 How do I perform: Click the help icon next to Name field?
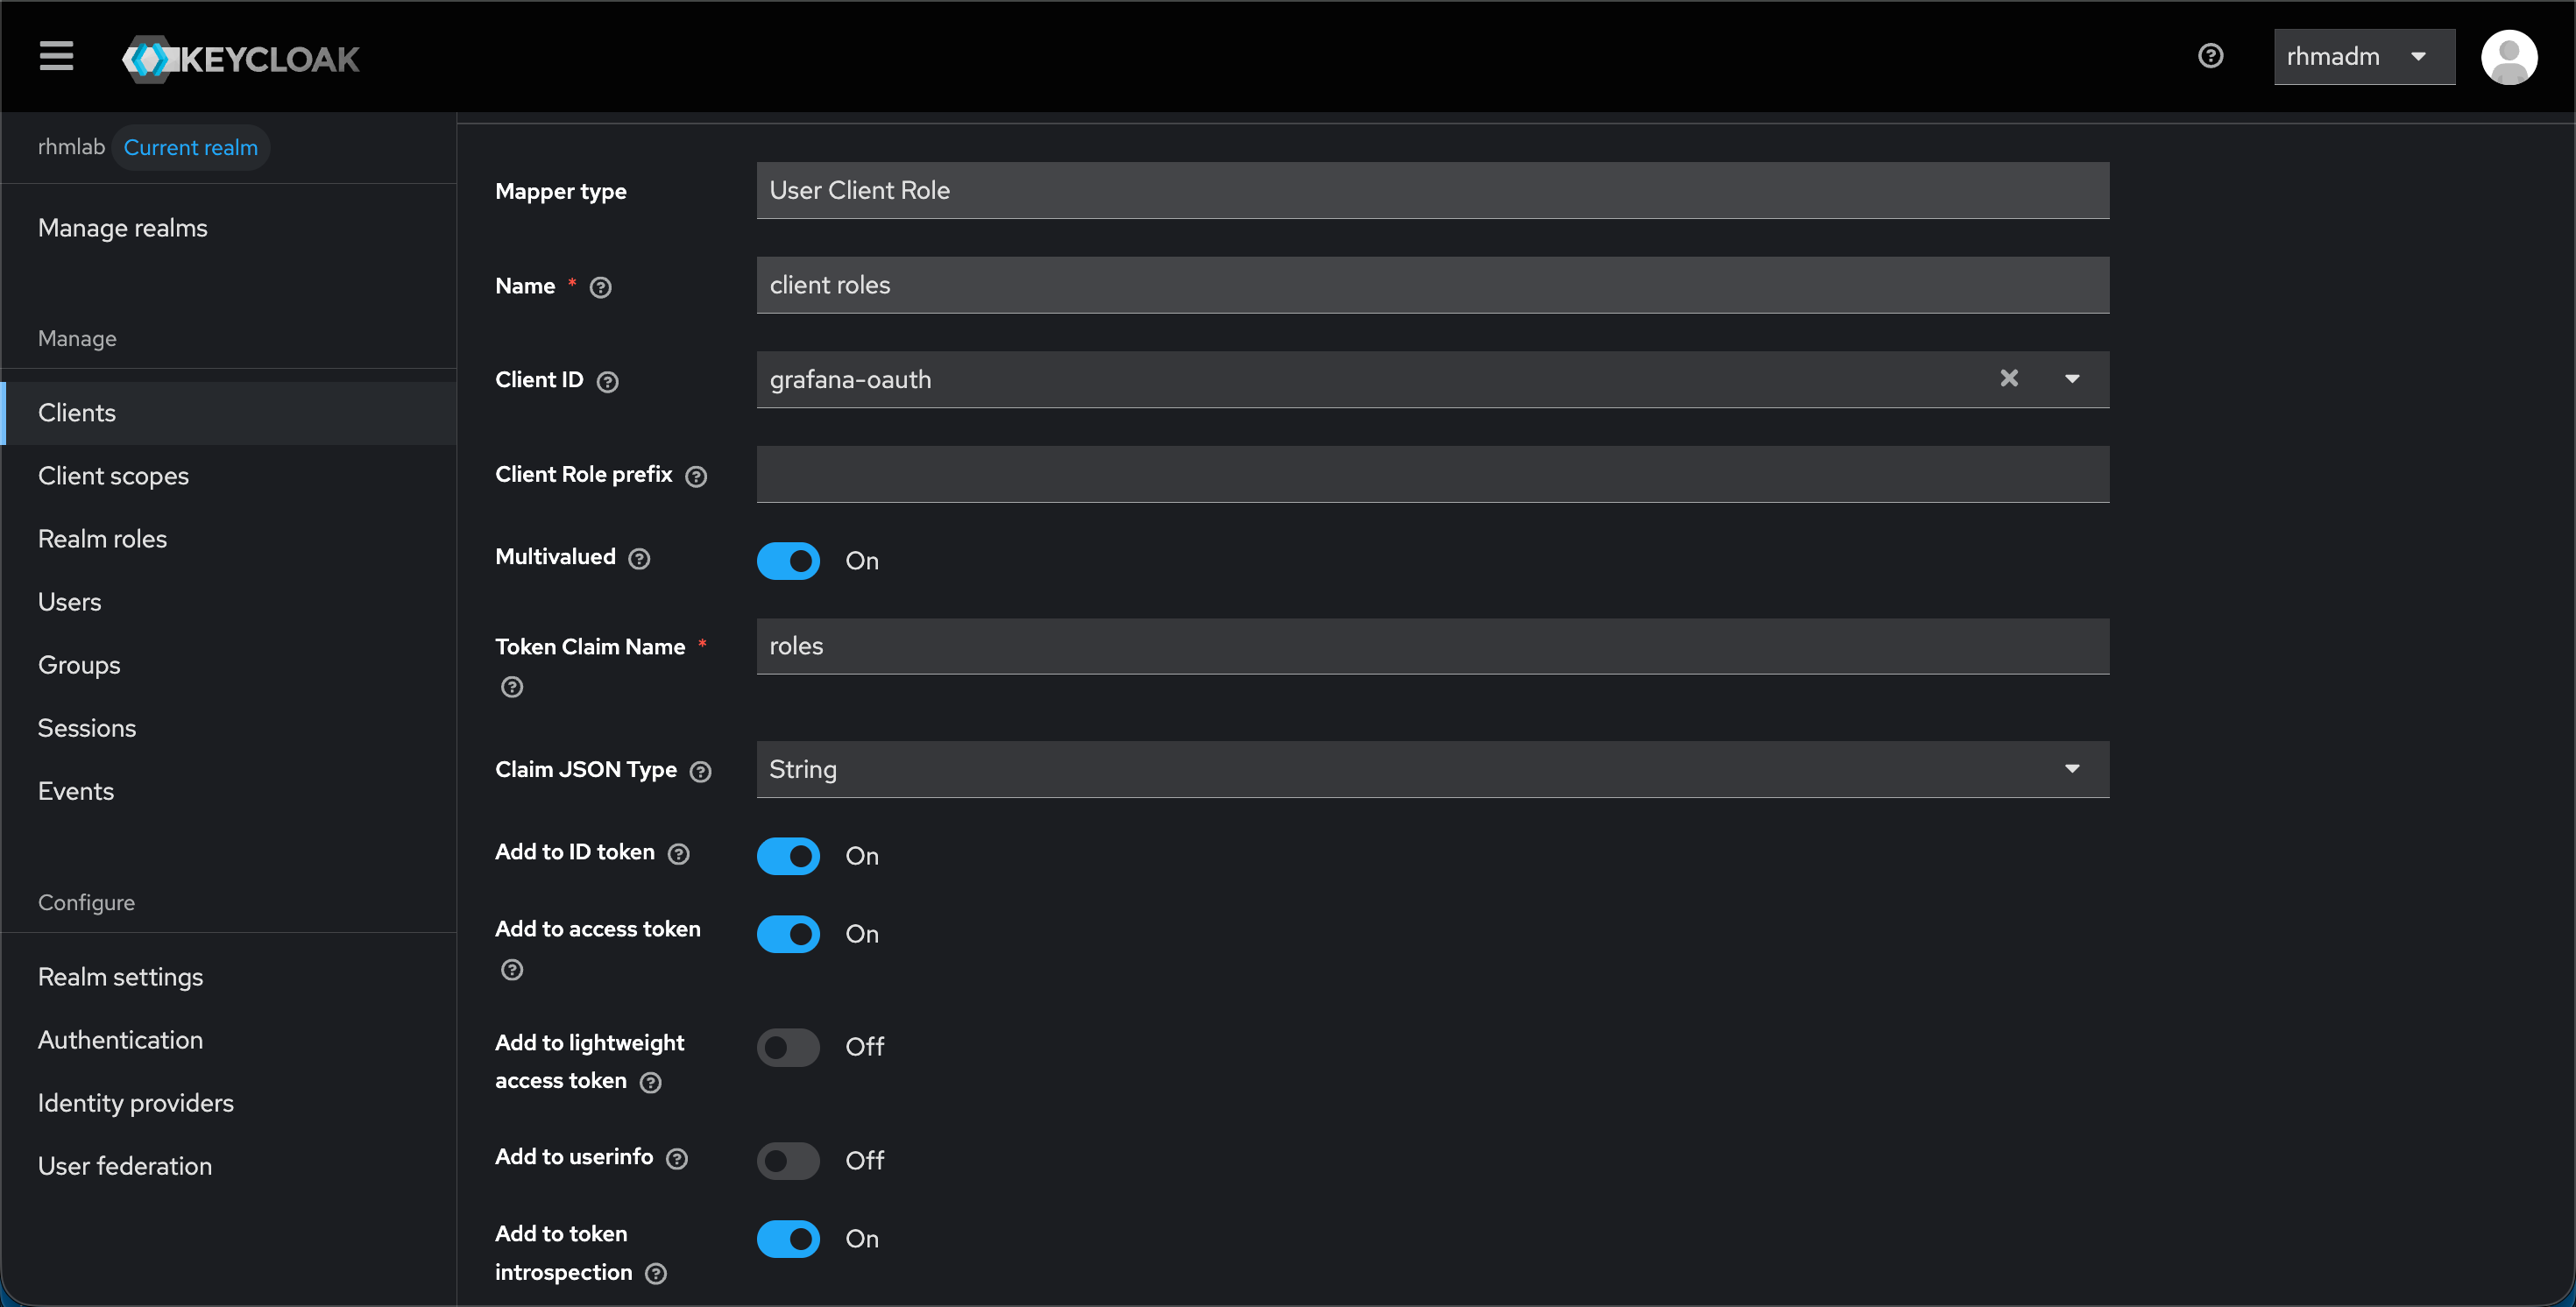click(600, 287)
